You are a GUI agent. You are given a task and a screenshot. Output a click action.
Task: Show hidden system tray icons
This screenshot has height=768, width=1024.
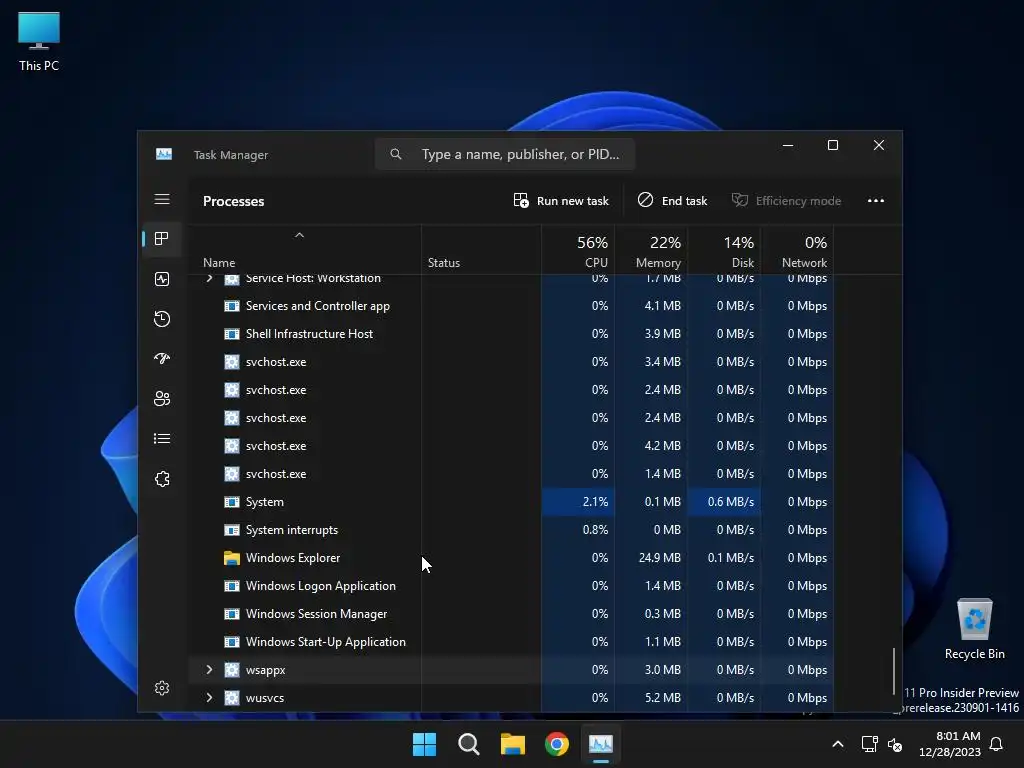click(x=838, y=744)
